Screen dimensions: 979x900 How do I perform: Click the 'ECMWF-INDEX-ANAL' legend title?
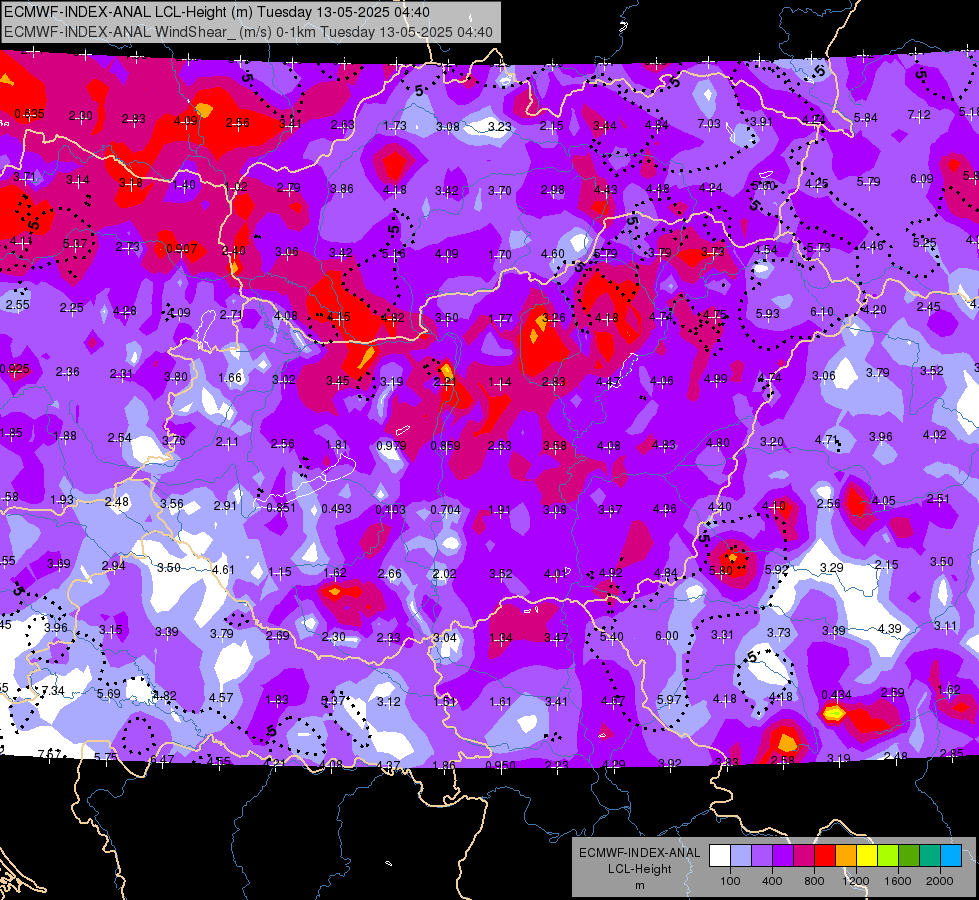coord(639,853)
